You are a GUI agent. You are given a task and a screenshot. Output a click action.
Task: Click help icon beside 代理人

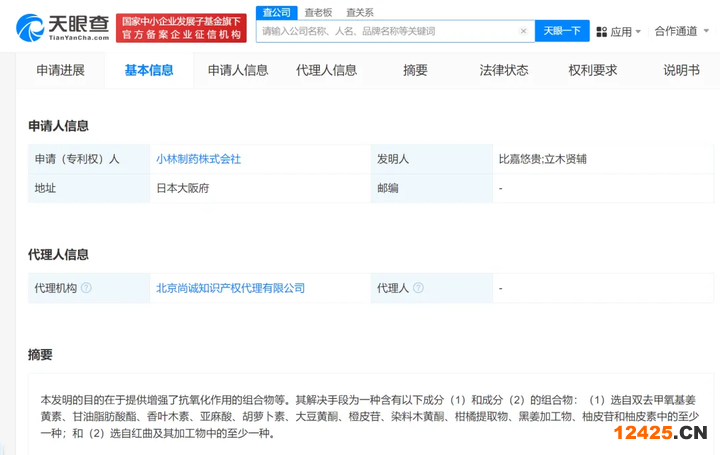pyautogui.click(x=417, y=288)
